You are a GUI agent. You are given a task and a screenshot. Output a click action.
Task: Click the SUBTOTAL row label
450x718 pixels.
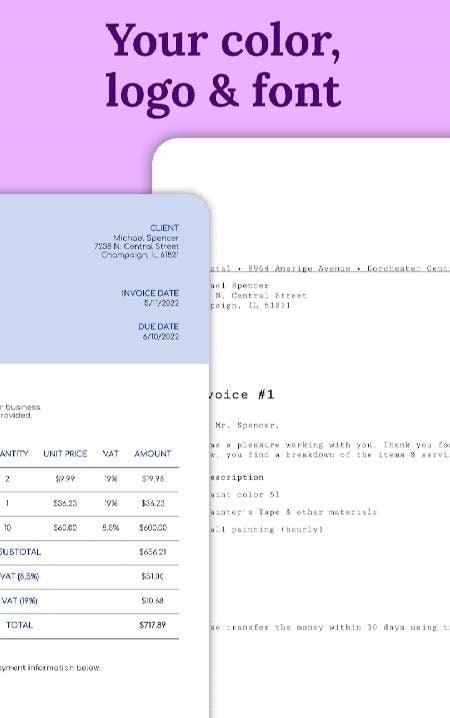pyautogui.click(x=20, y=552)
